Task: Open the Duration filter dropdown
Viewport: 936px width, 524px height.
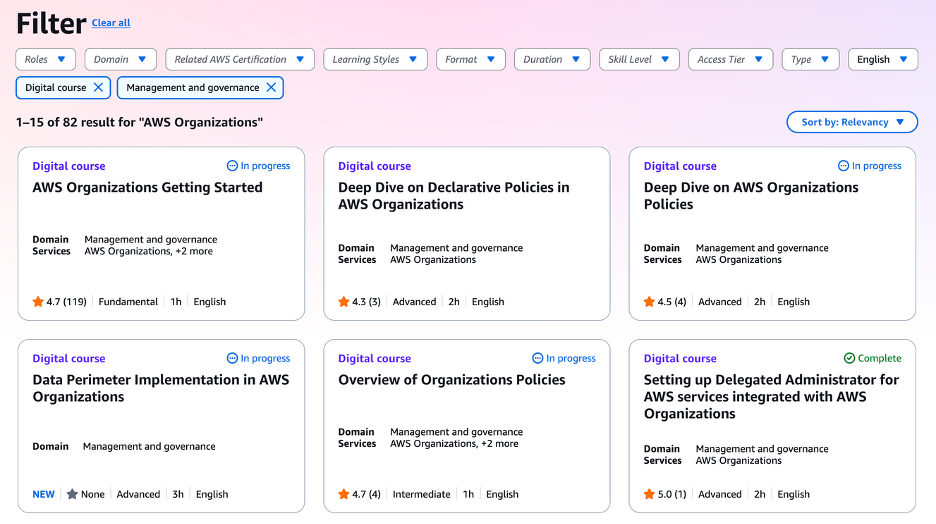Action: 552,60
